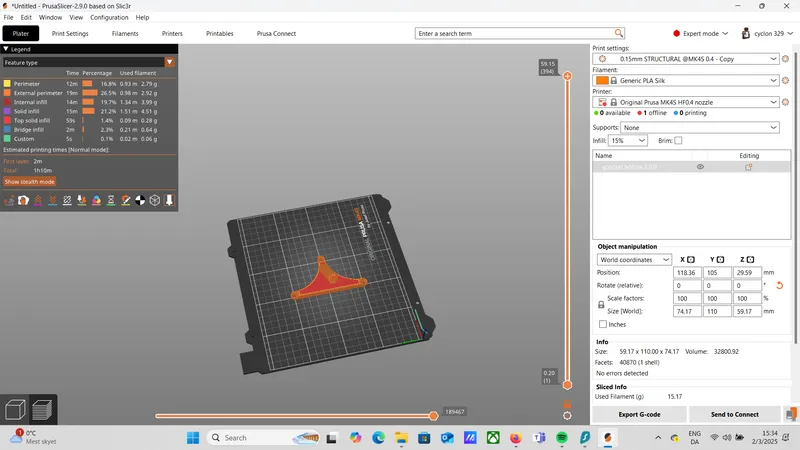Viewport: 800px width, 450px height.
Task: Click search magnifier icon
Action: click(618, 33)
